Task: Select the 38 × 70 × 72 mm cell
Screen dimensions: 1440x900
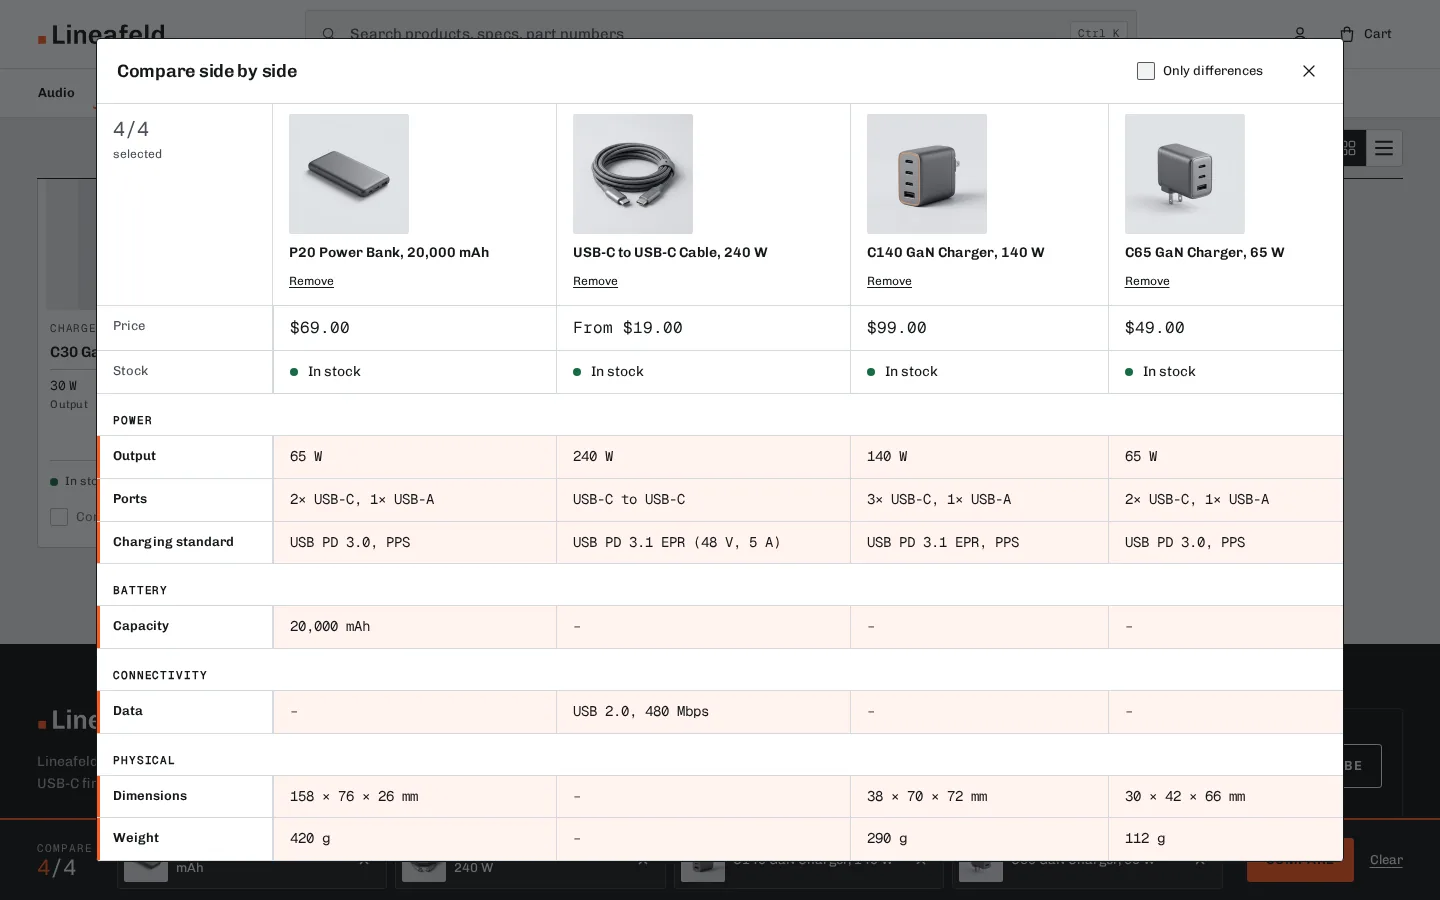Action: 979,797
